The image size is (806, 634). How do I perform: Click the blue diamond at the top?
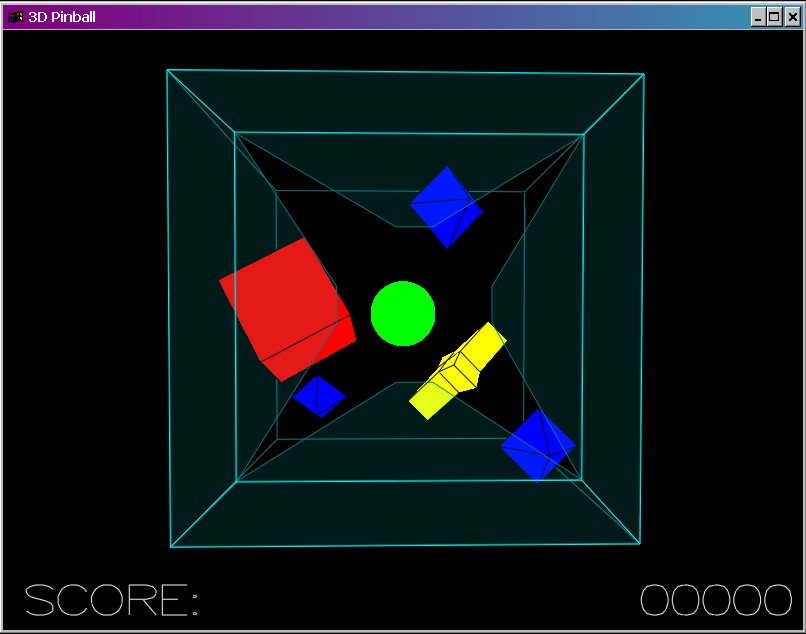coord(446,207)
